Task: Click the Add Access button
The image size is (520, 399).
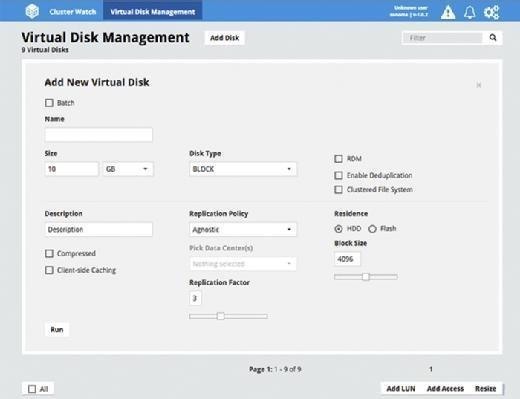Action: pyautogui.click(x=445, y=389)
